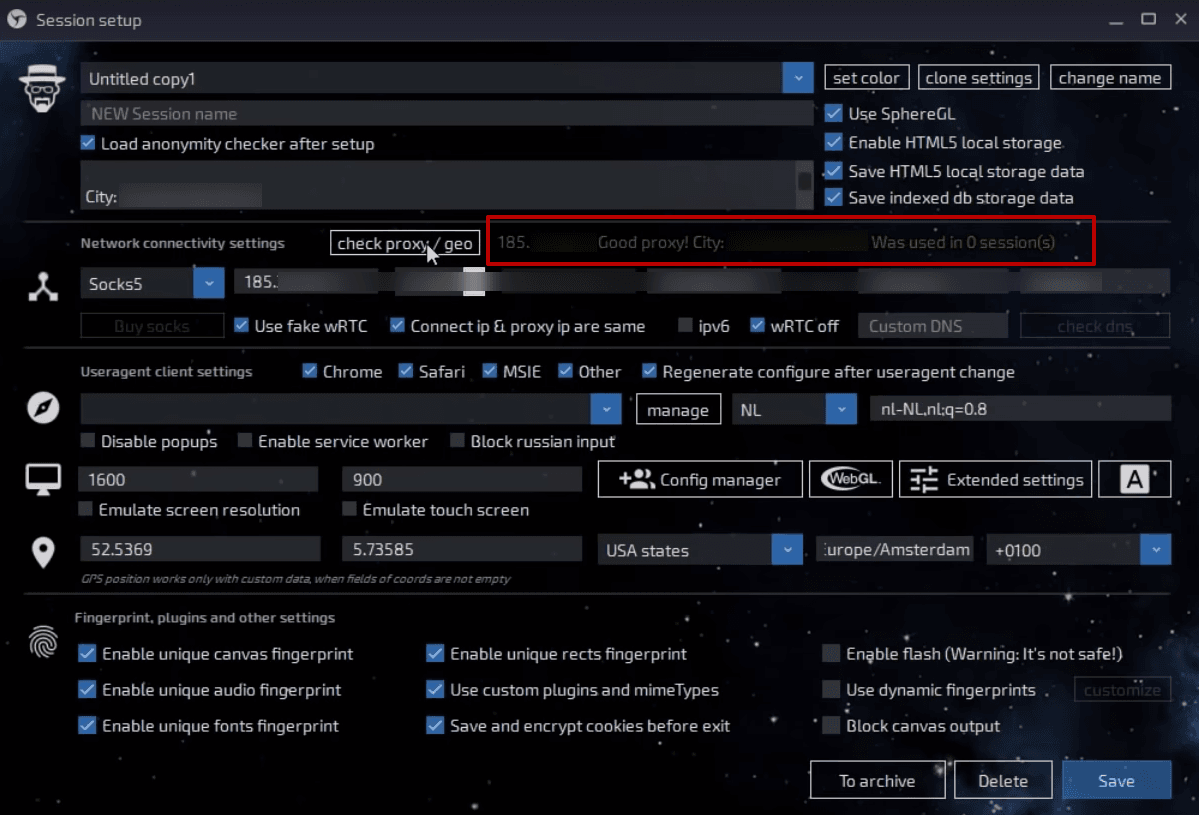Toggle Enable HTML5 local storage
The image size is (1199, 815).
pyautogui.click(x=833, y=142)
